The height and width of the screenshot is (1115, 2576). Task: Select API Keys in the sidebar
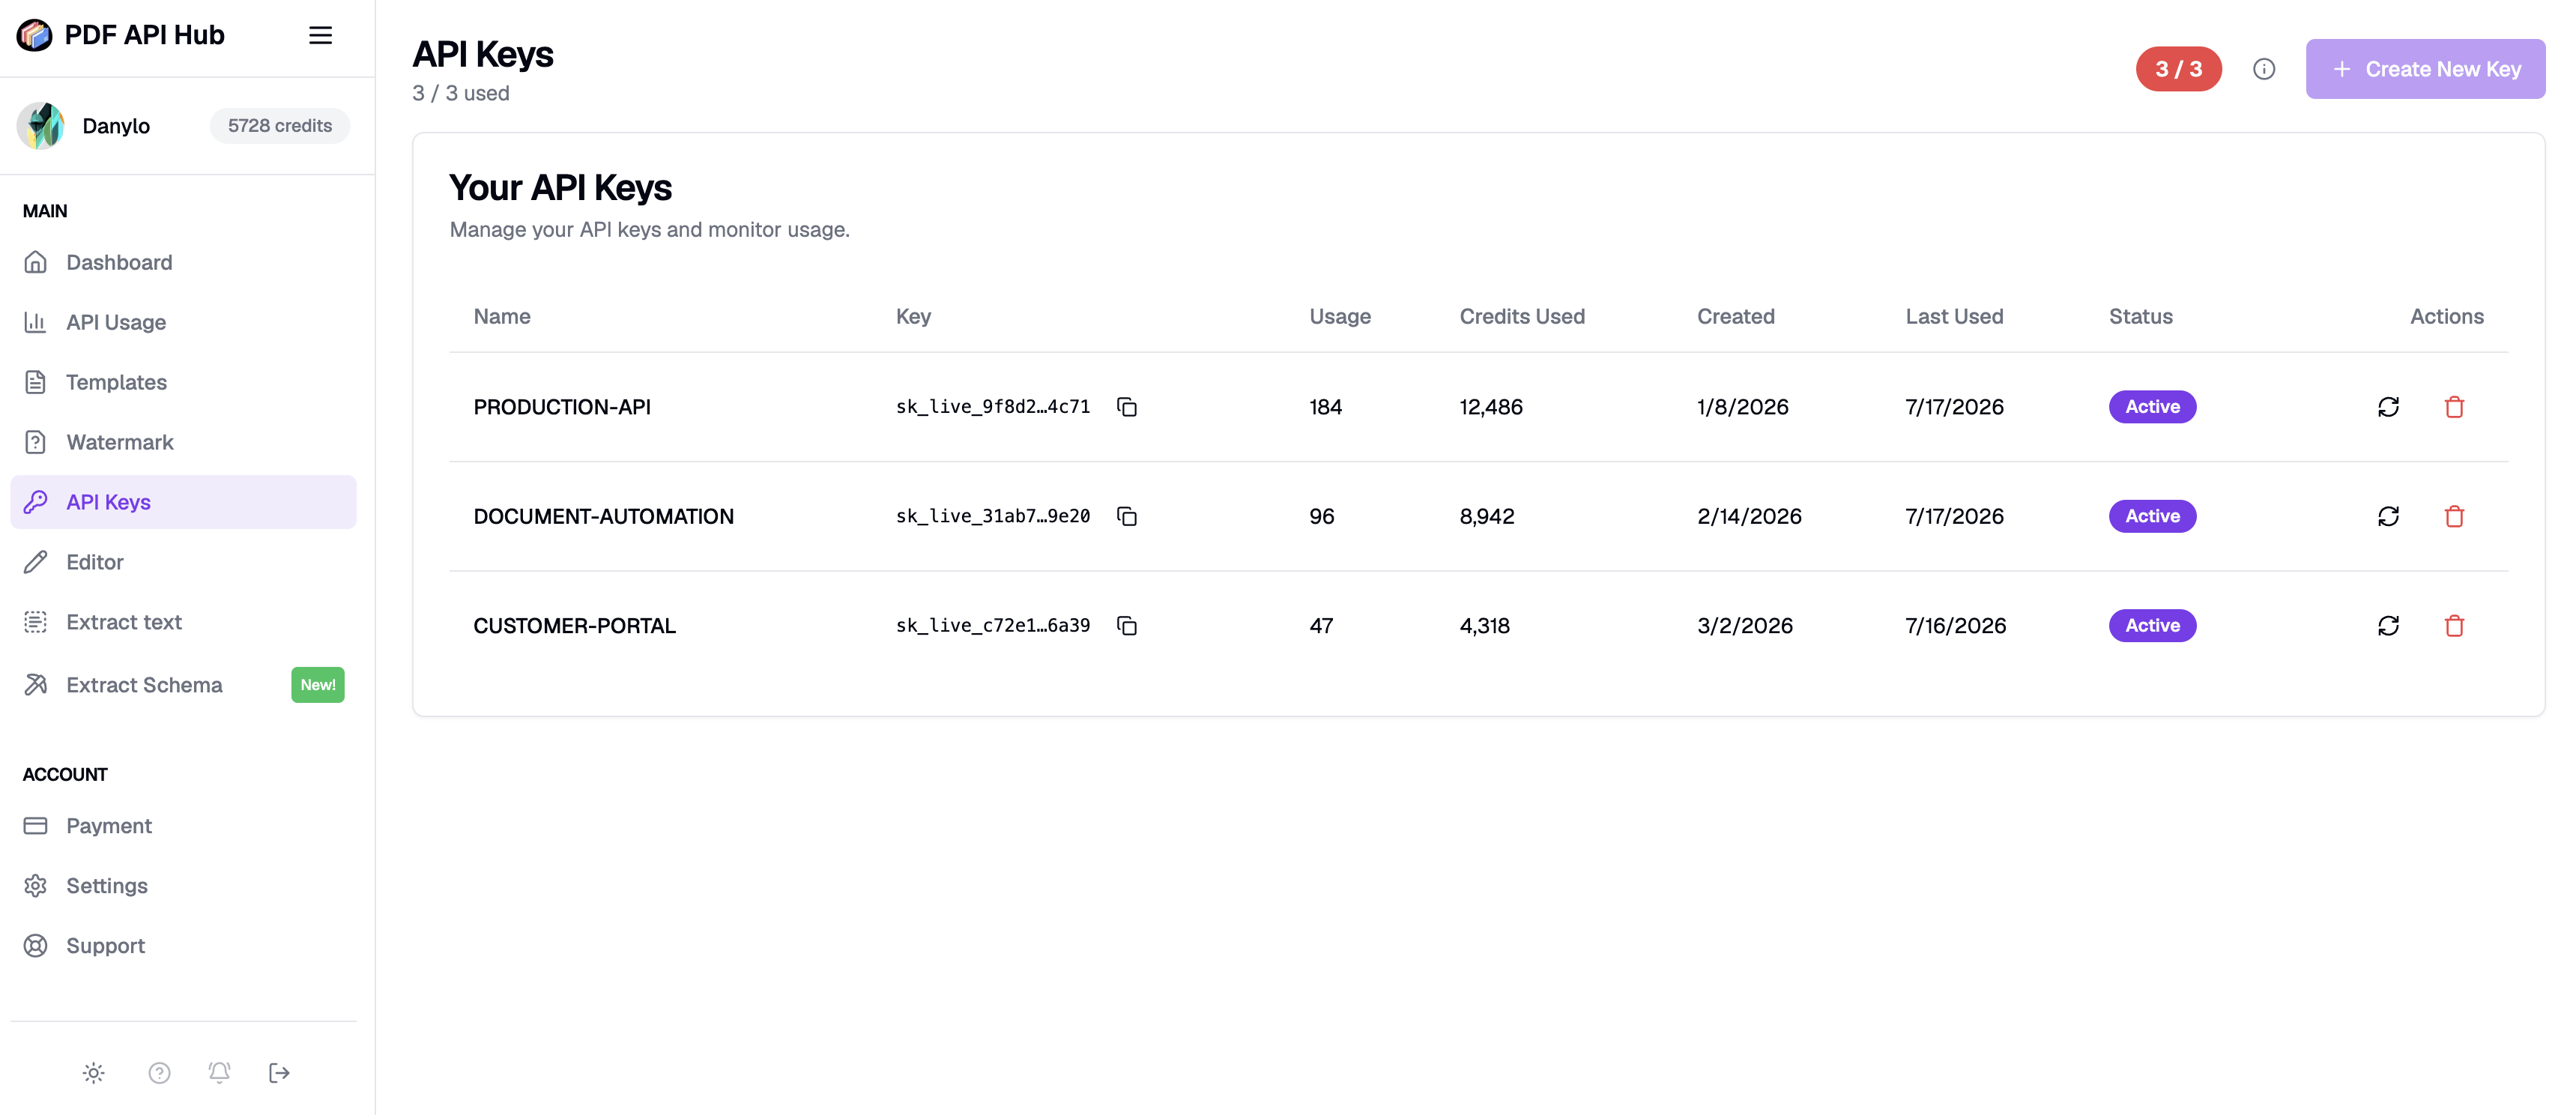(183, 502)
